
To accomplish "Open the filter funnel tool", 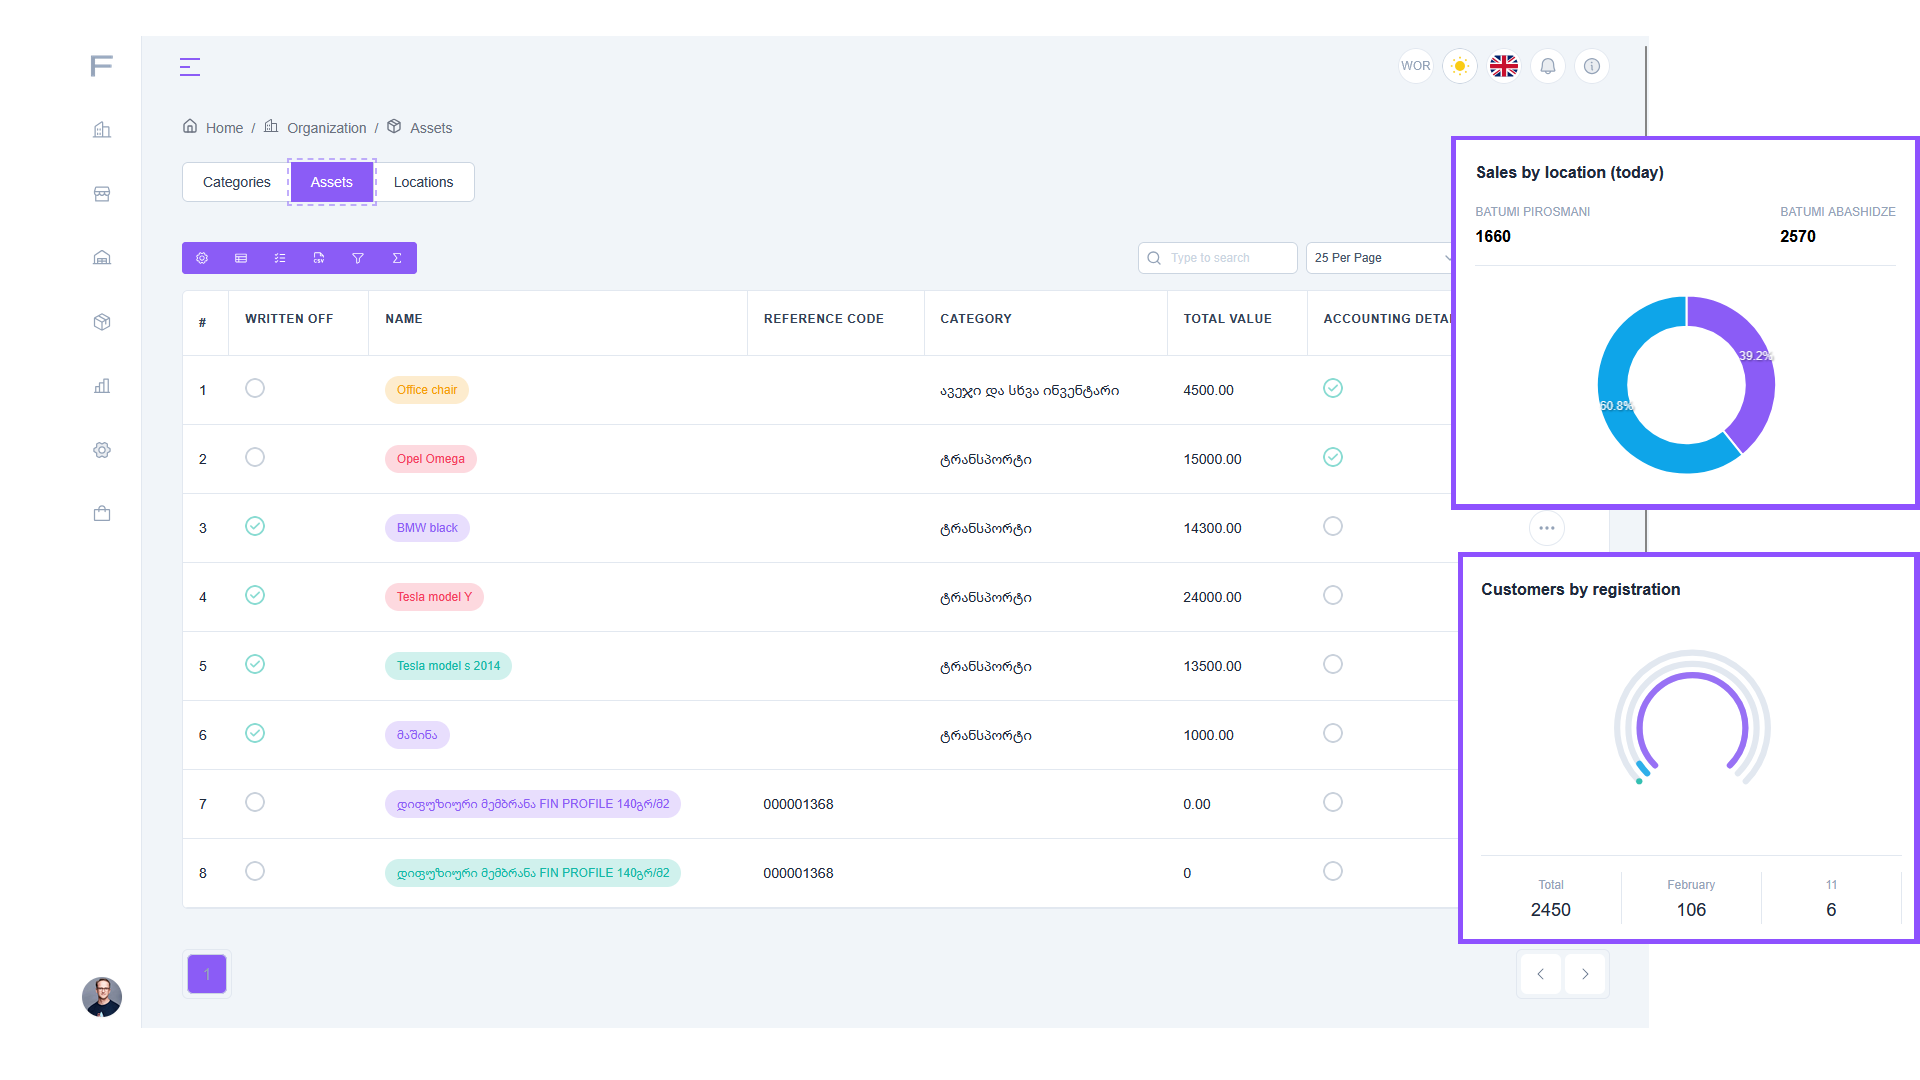I will [358, 258].
